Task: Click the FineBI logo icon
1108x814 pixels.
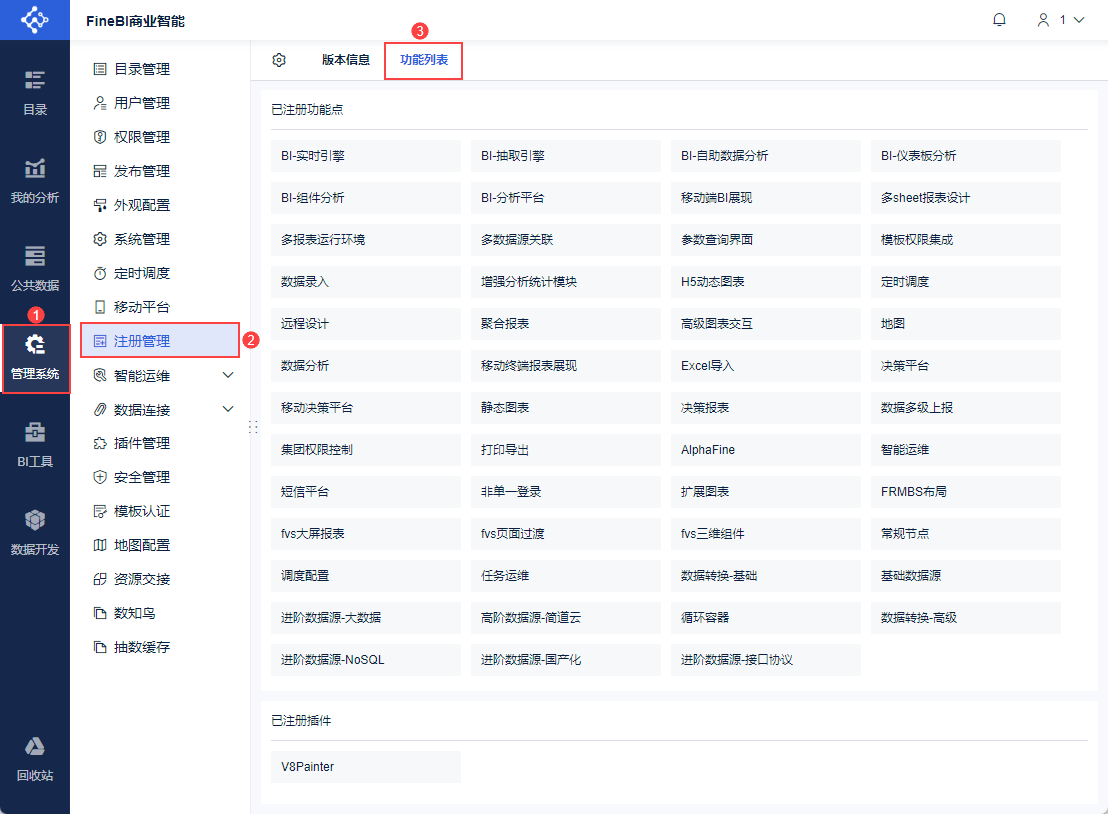Action: tap(35, 20)
